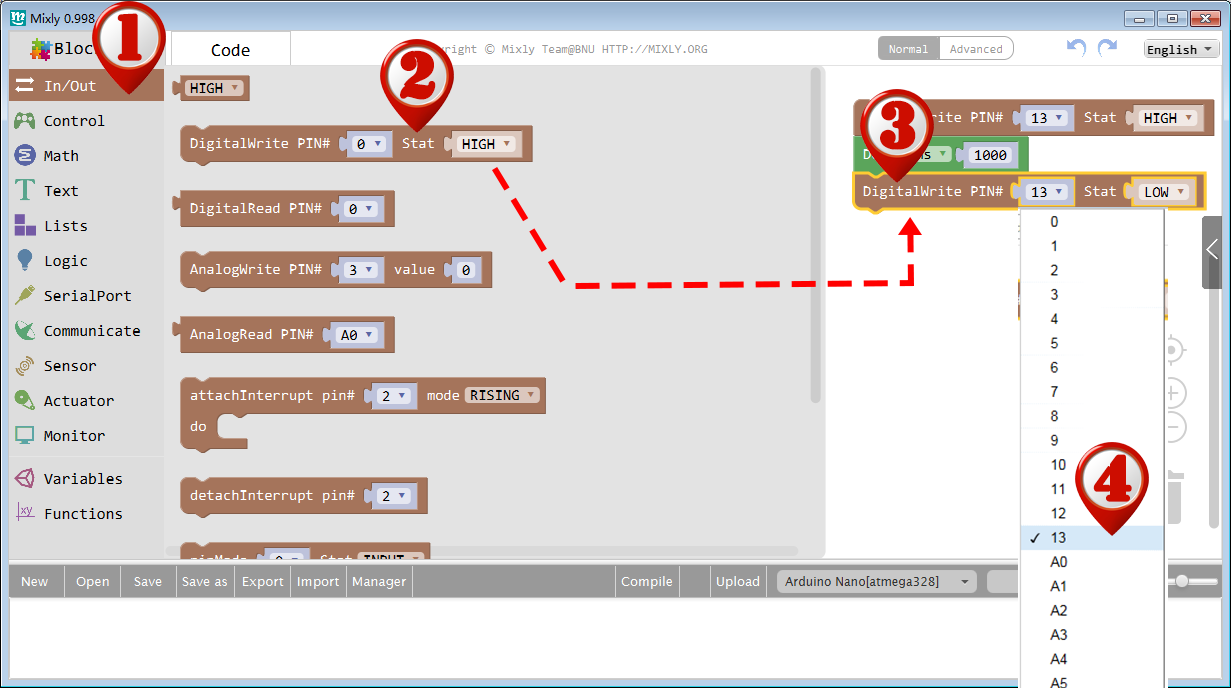Switch to Normal mode

(908, 49)
